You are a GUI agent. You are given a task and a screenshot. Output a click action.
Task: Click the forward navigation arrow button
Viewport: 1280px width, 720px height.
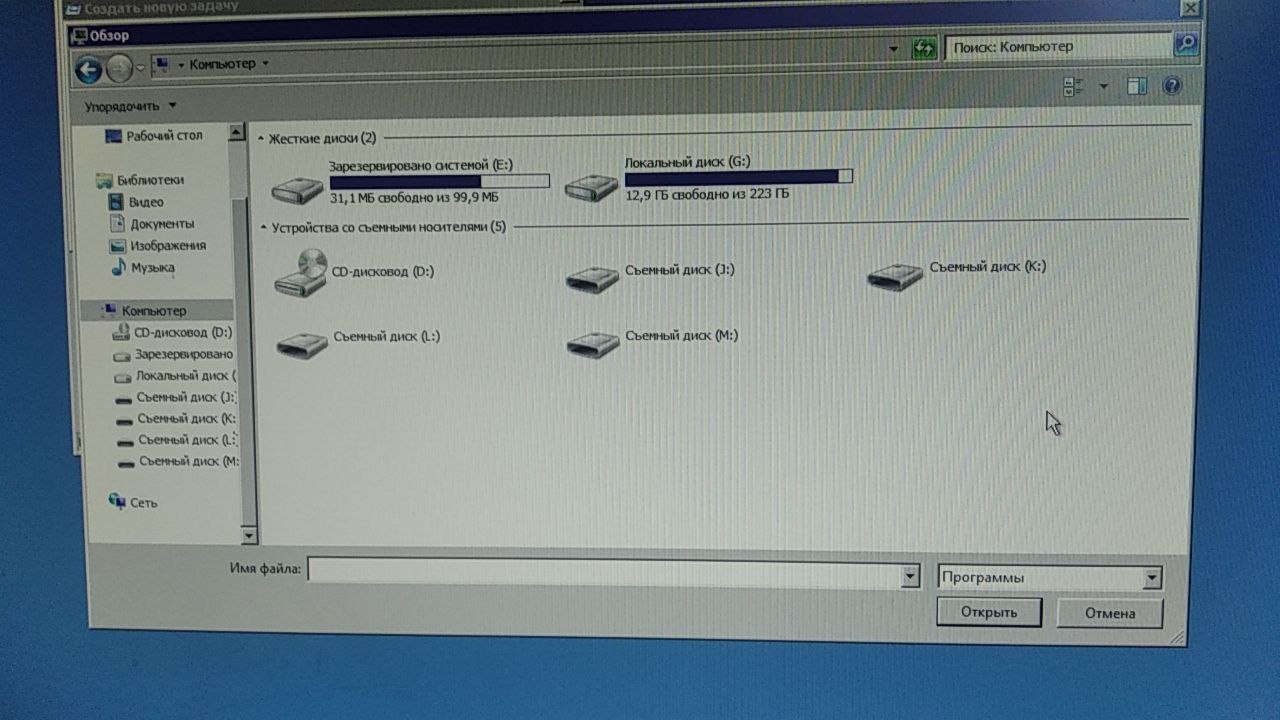click(120, 68)
